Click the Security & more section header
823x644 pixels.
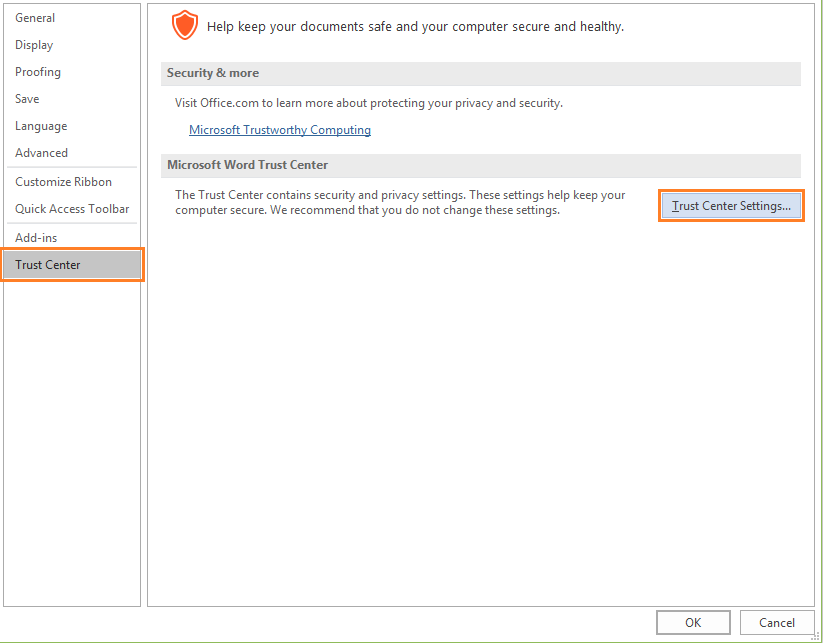coord(481,73)
